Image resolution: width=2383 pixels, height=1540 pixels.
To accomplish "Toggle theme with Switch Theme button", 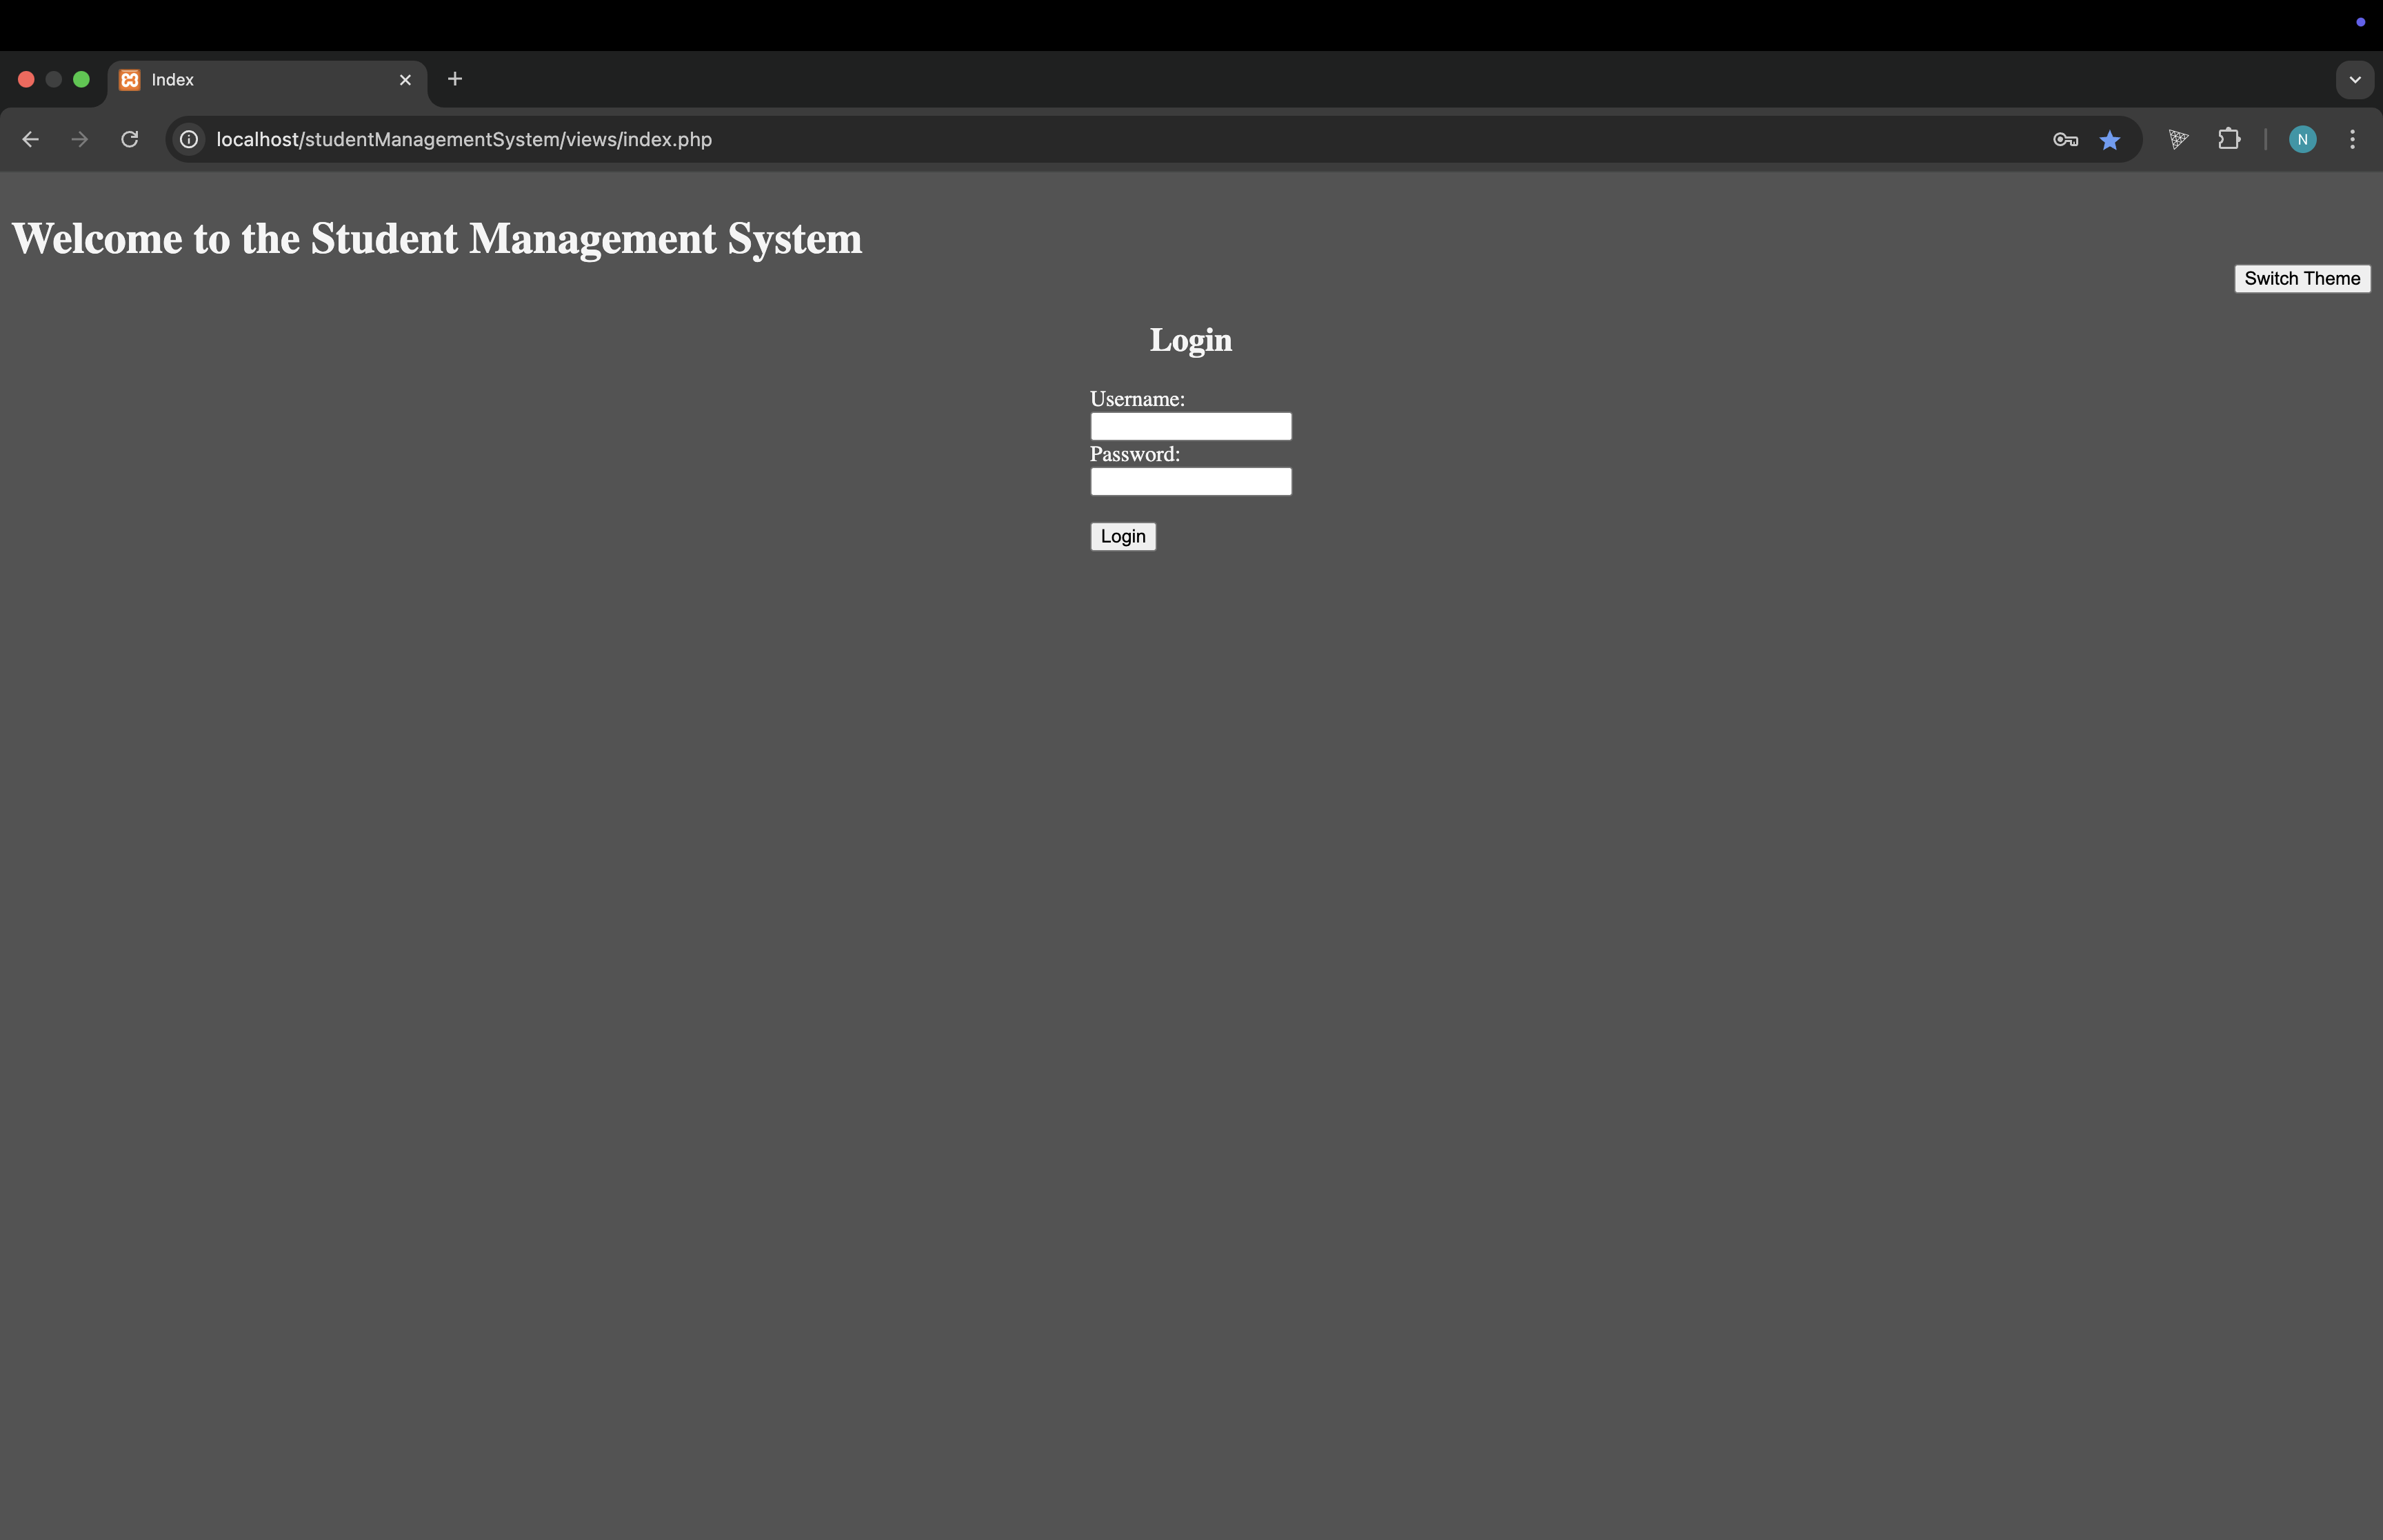I will 2301,278.
